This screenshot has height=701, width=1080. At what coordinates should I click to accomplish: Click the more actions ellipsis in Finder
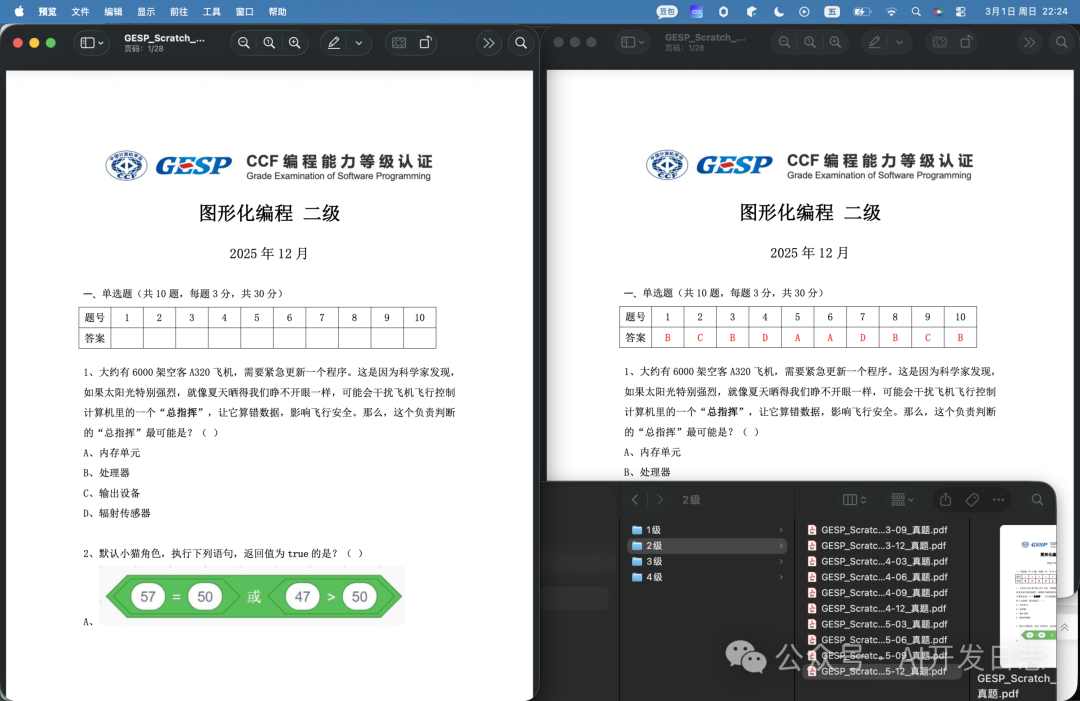997,498
